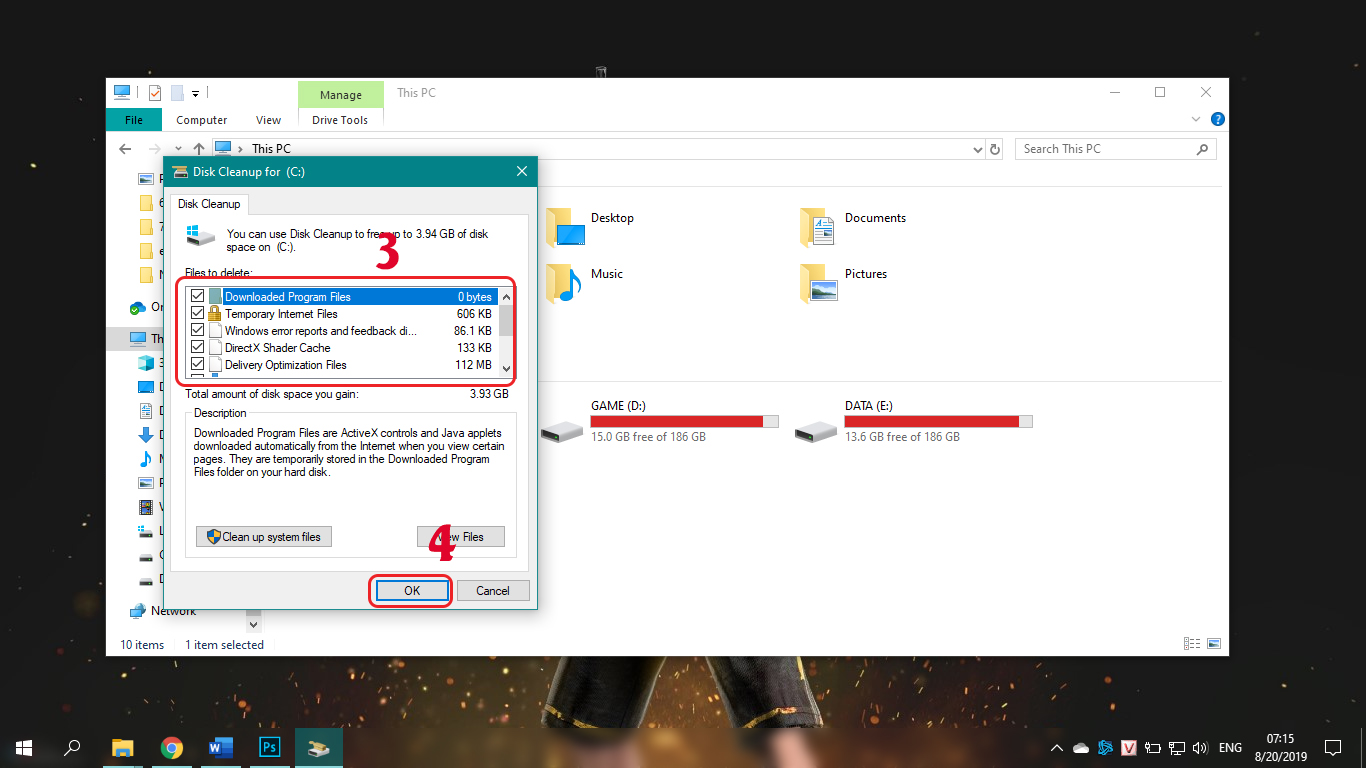Image resolution: width=1366 pixels, height=768 pixels.
Task: Open the Desktop folder
Action: pos(590,227)
